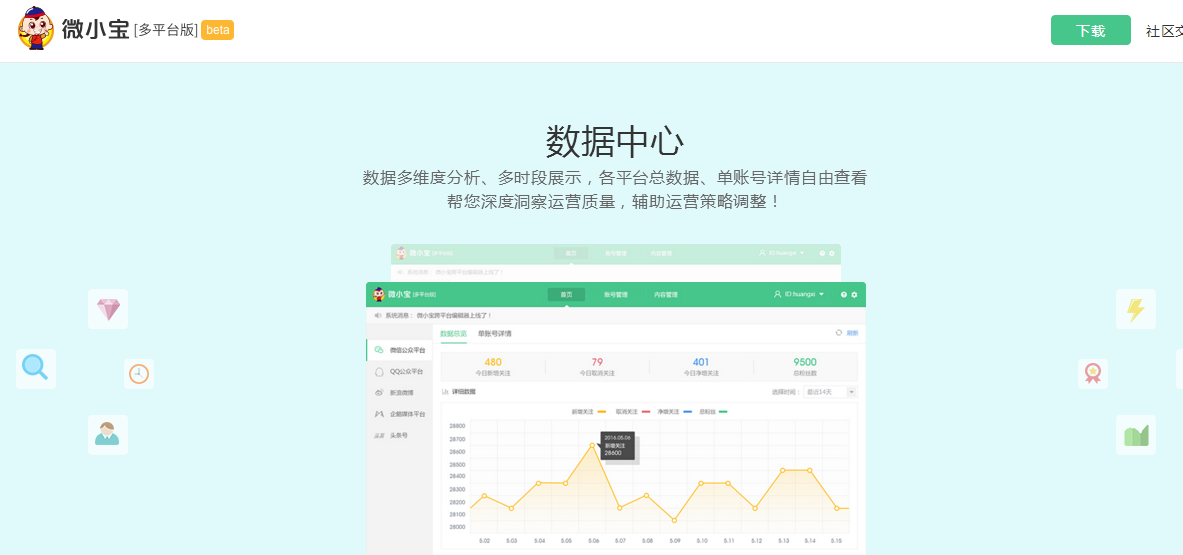This screenshot has height=555, width=1183.
Task: Click the user avatar icon
Action: pos(108,434)
